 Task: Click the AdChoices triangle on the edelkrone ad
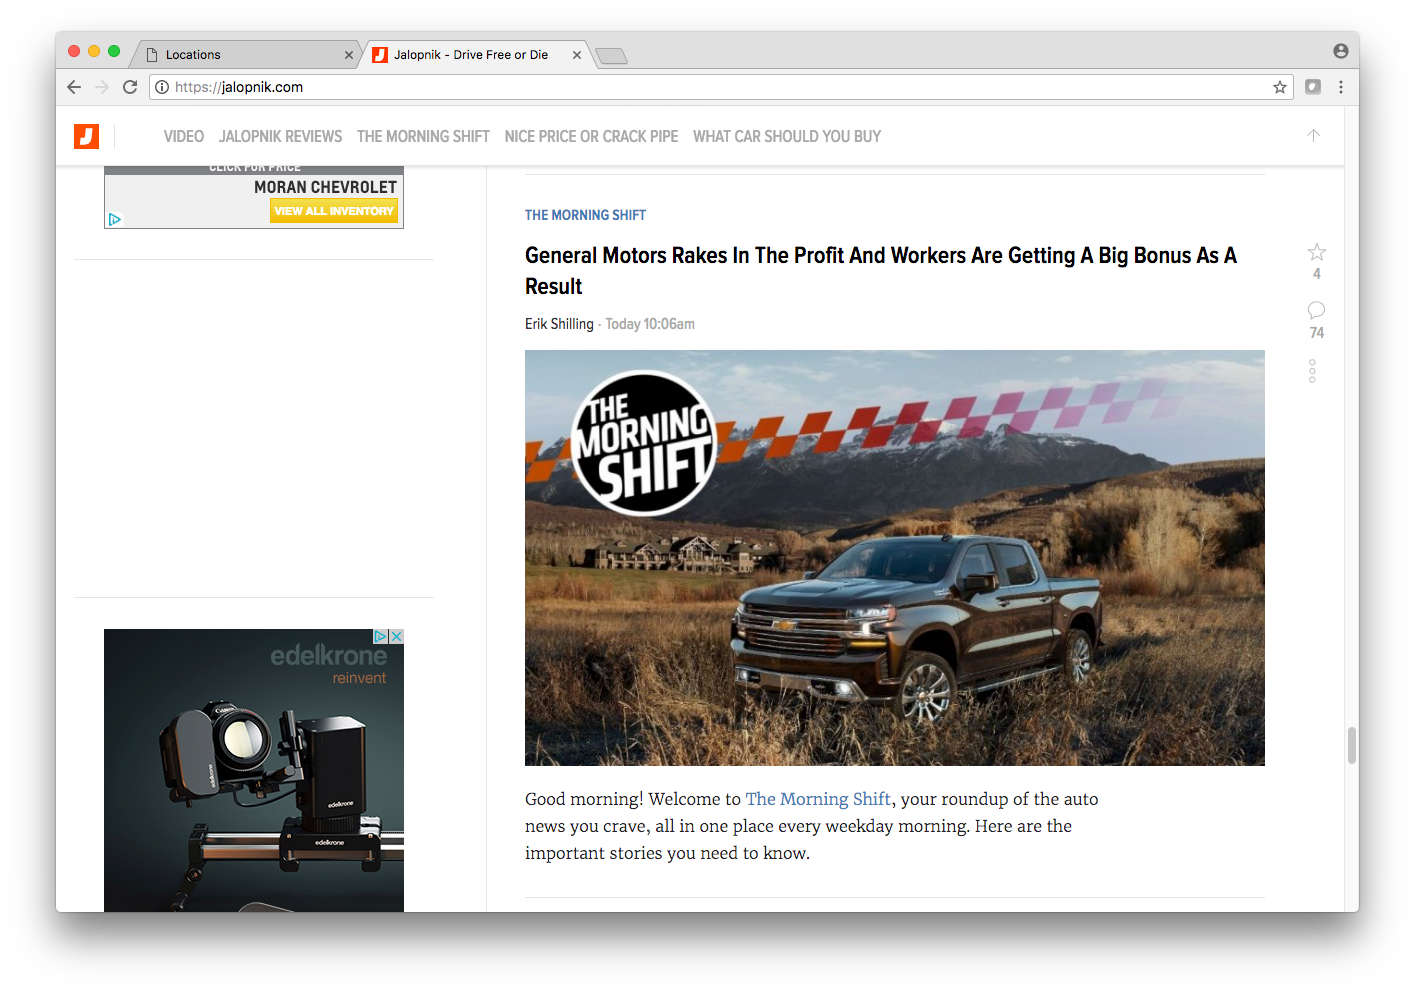[x=381, y=636]
